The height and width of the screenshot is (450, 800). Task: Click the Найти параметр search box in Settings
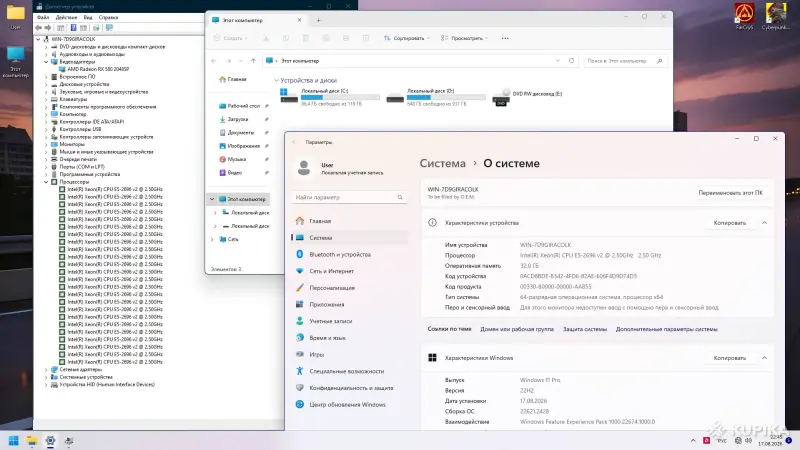pos(349,197)
